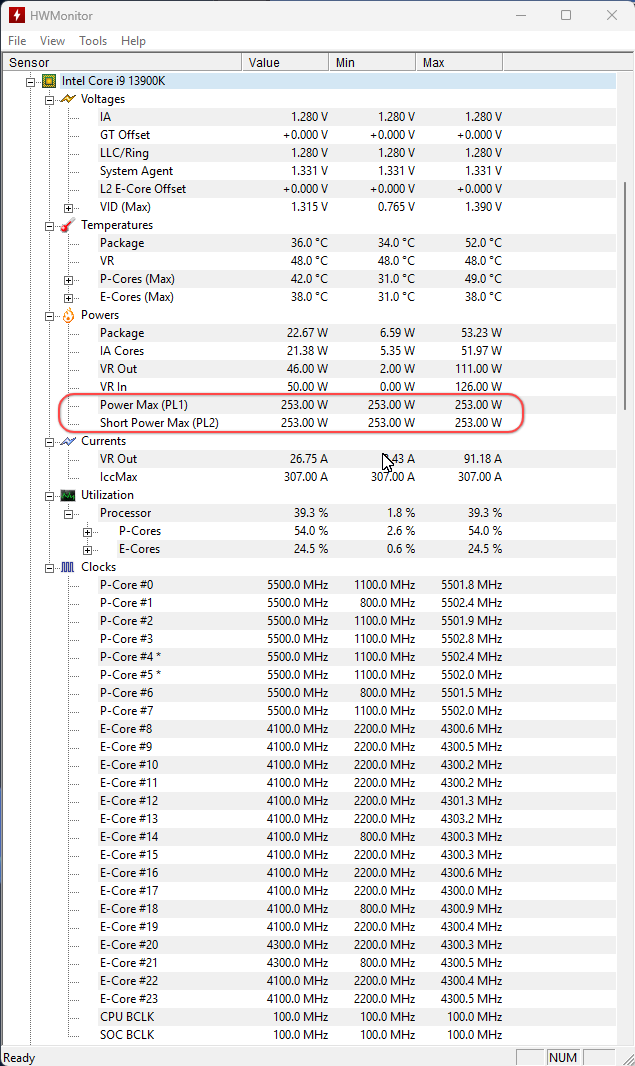The height and width of the screenshot is (1066, 635).
Task: Select the Short Power Max (PL2) row
Action: point(357,423)
